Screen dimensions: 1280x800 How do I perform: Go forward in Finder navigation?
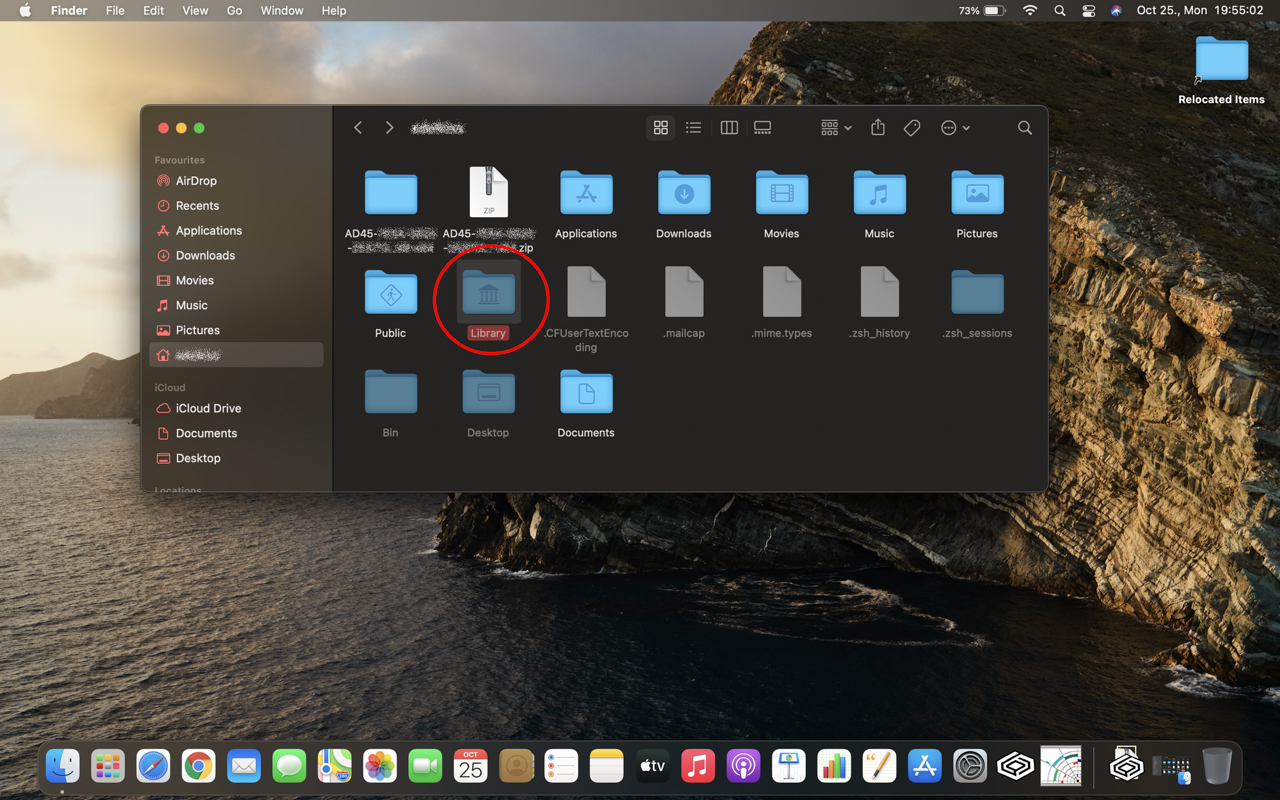(389, 128)
